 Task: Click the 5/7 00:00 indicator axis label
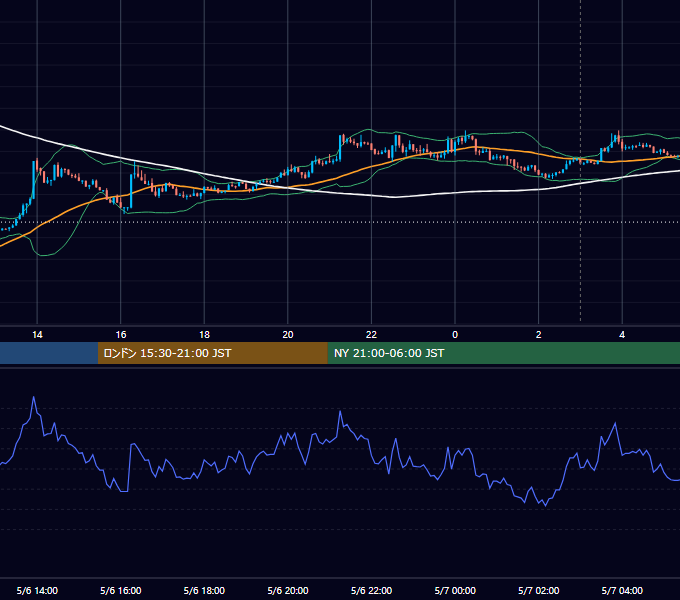point(455,590)
